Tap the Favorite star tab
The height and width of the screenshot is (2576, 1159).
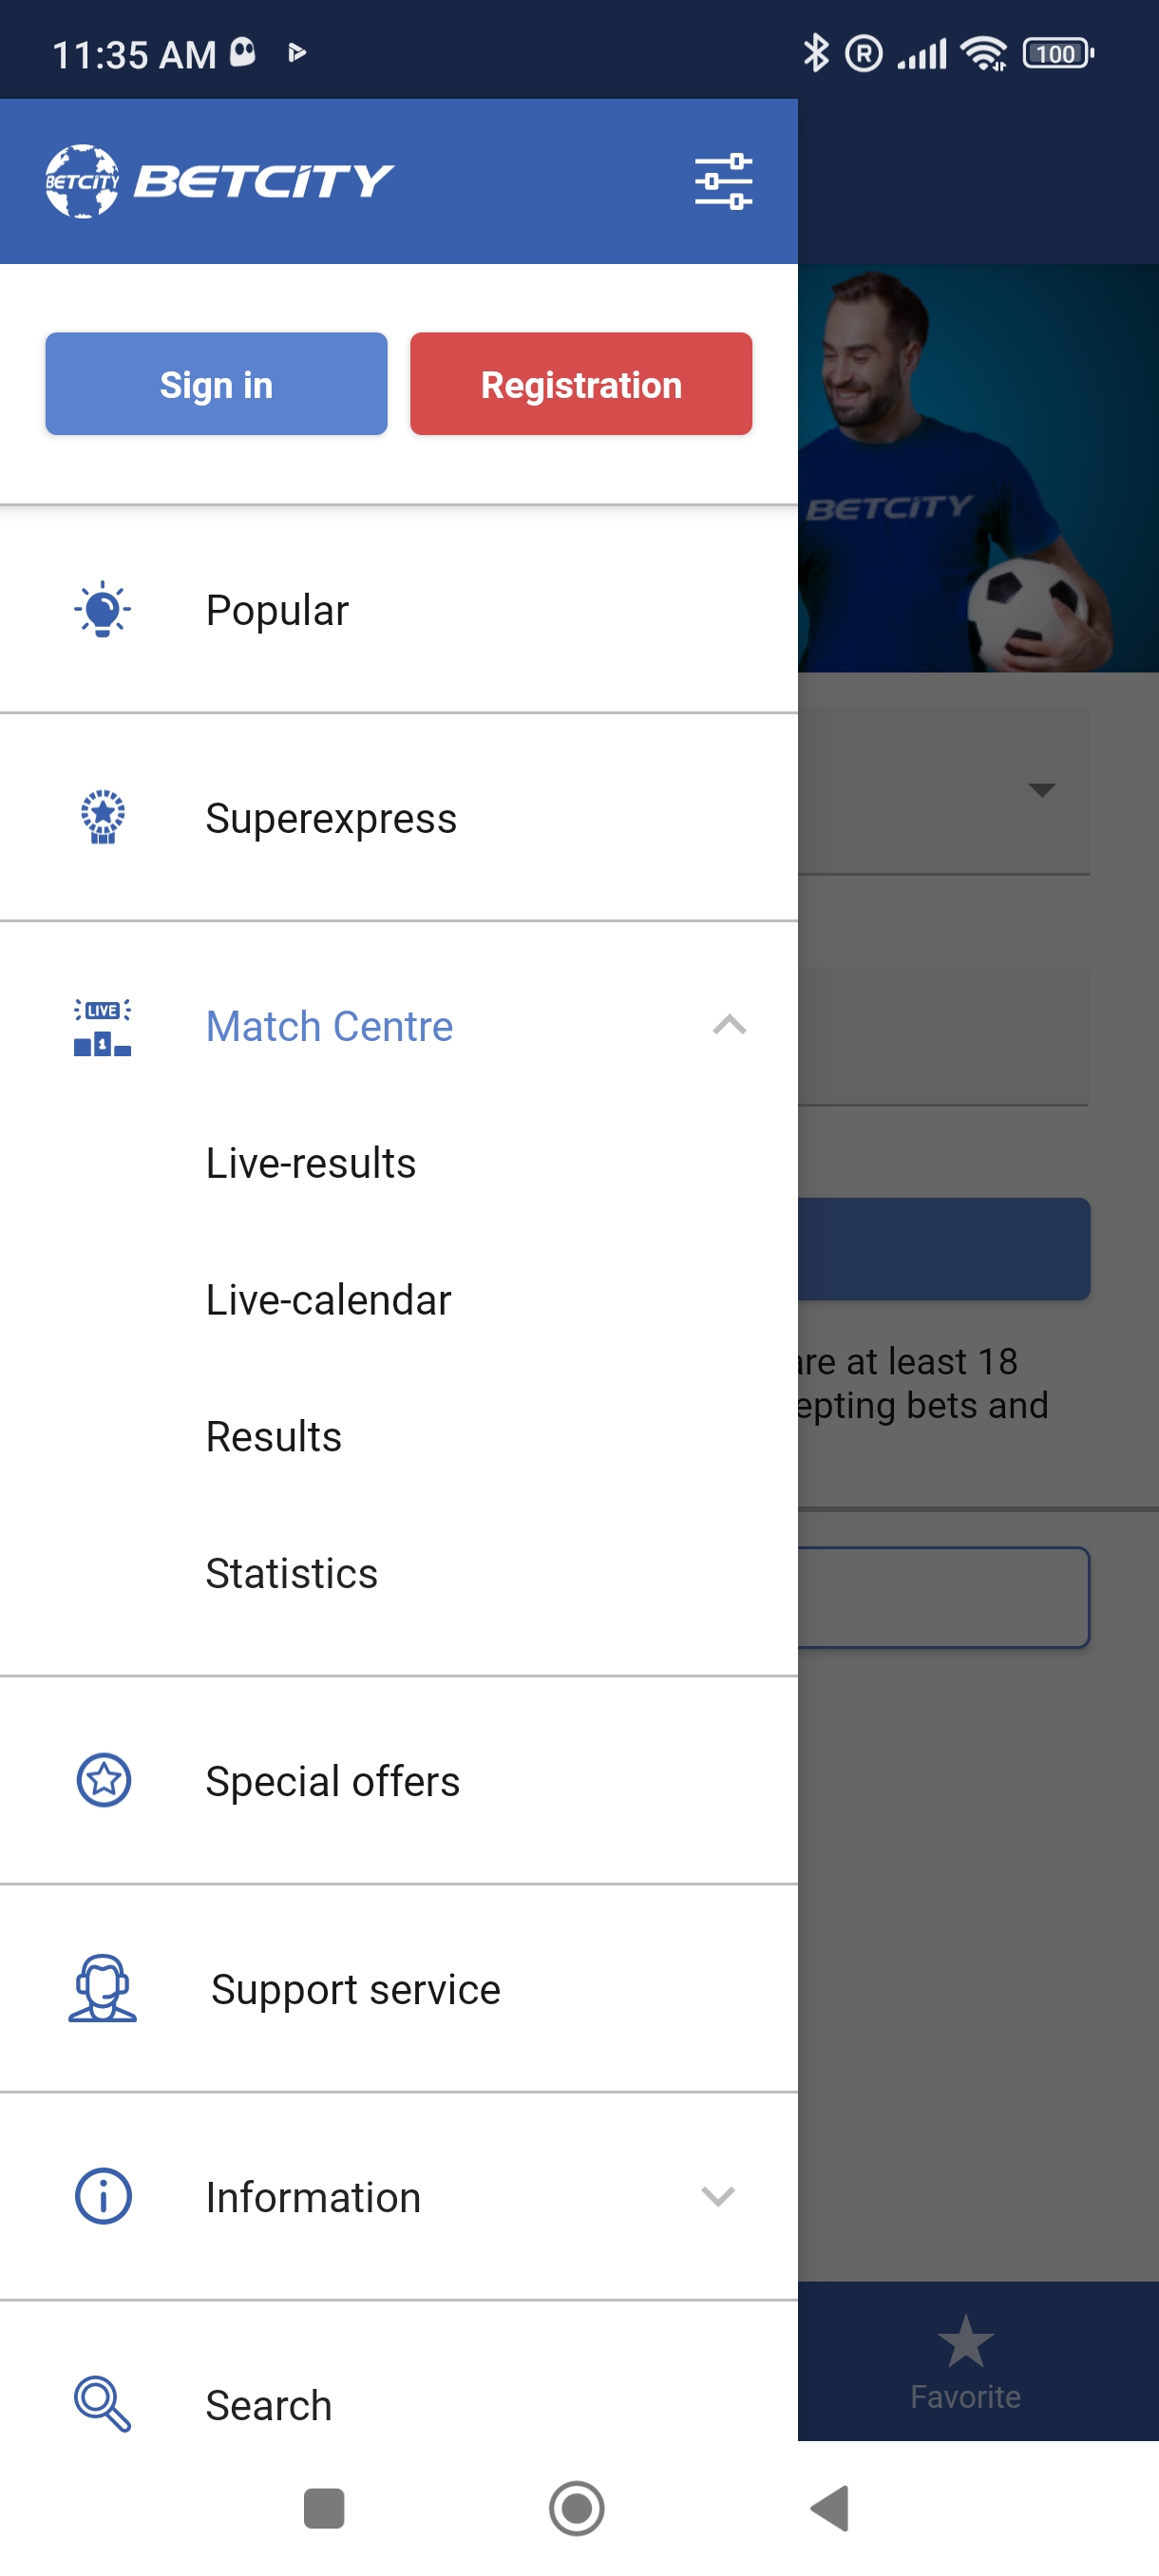point(965,2362)
